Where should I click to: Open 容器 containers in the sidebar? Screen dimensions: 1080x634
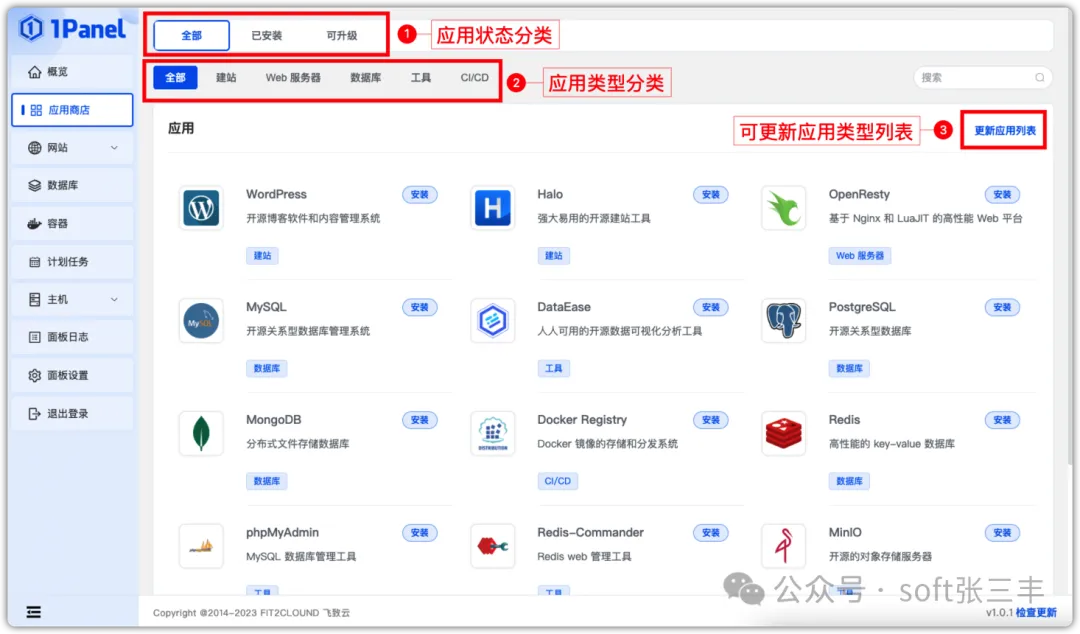(x=72, y=223)
